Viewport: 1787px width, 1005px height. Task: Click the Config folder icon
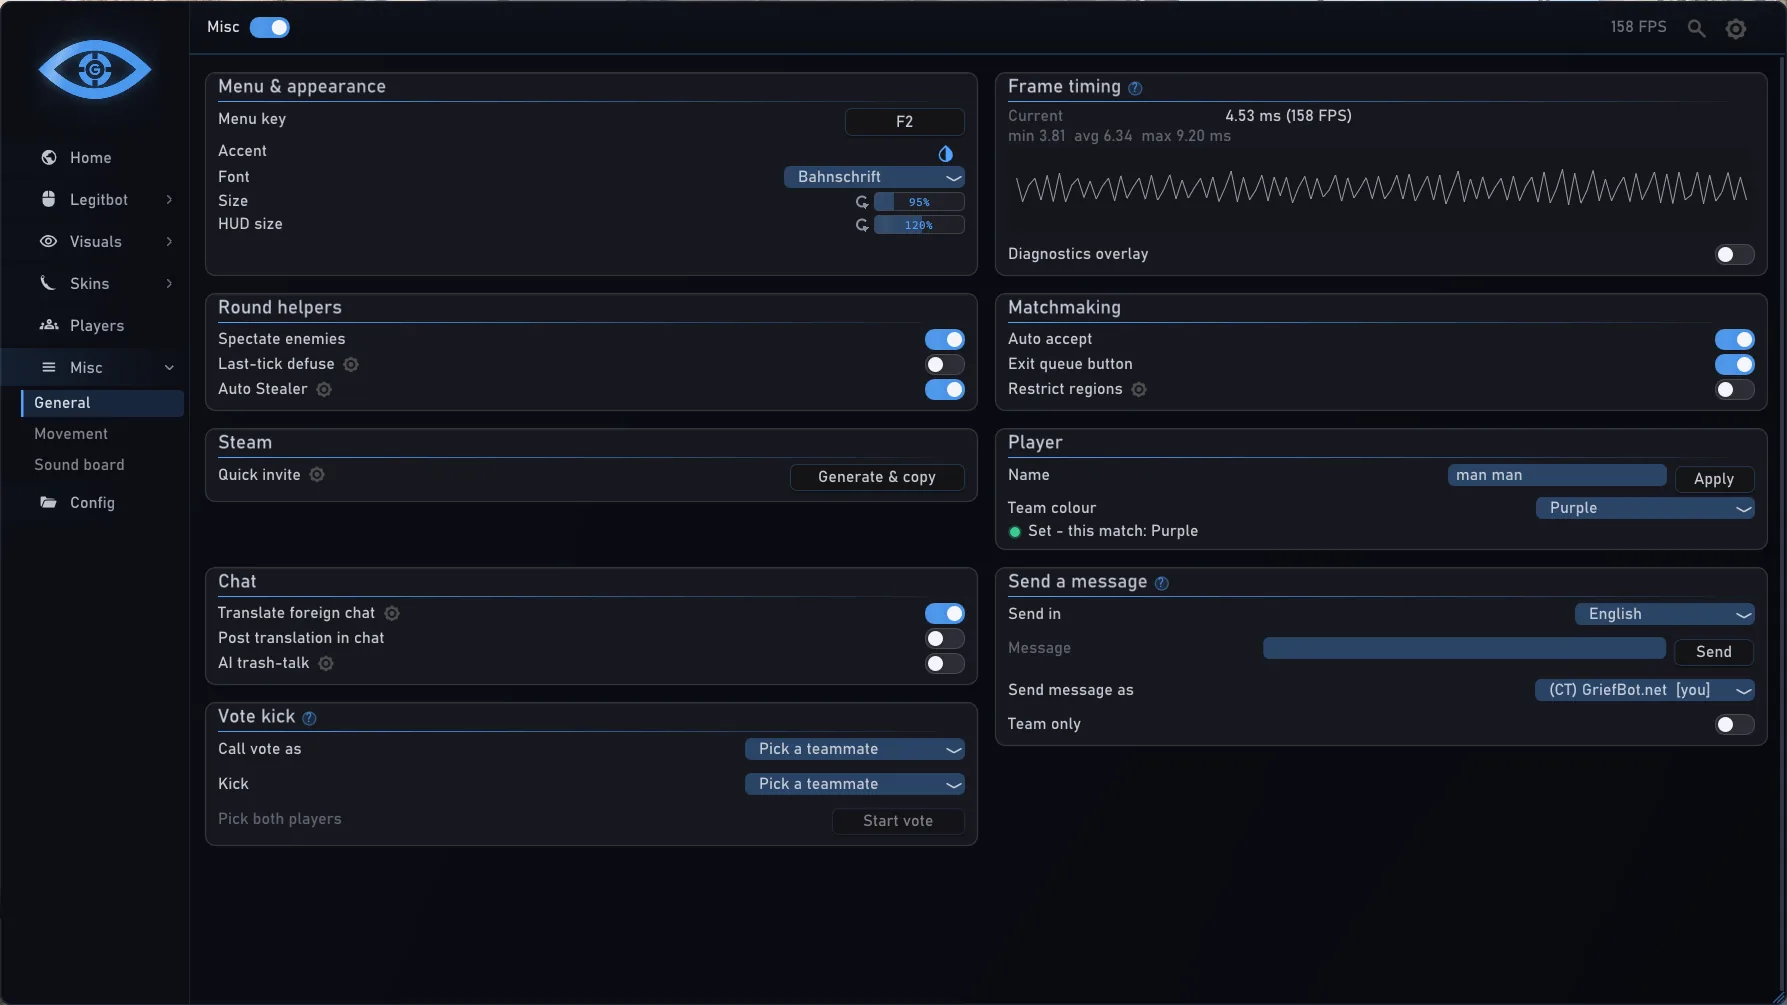(x=48, y=502)
